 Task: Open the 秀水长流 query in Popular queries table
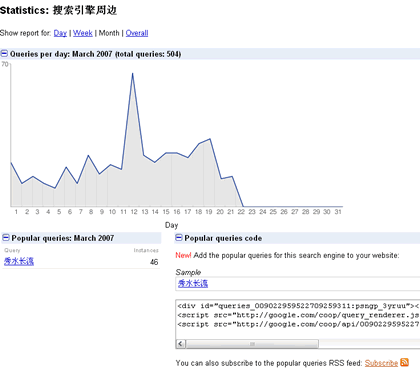coord(19,261)
